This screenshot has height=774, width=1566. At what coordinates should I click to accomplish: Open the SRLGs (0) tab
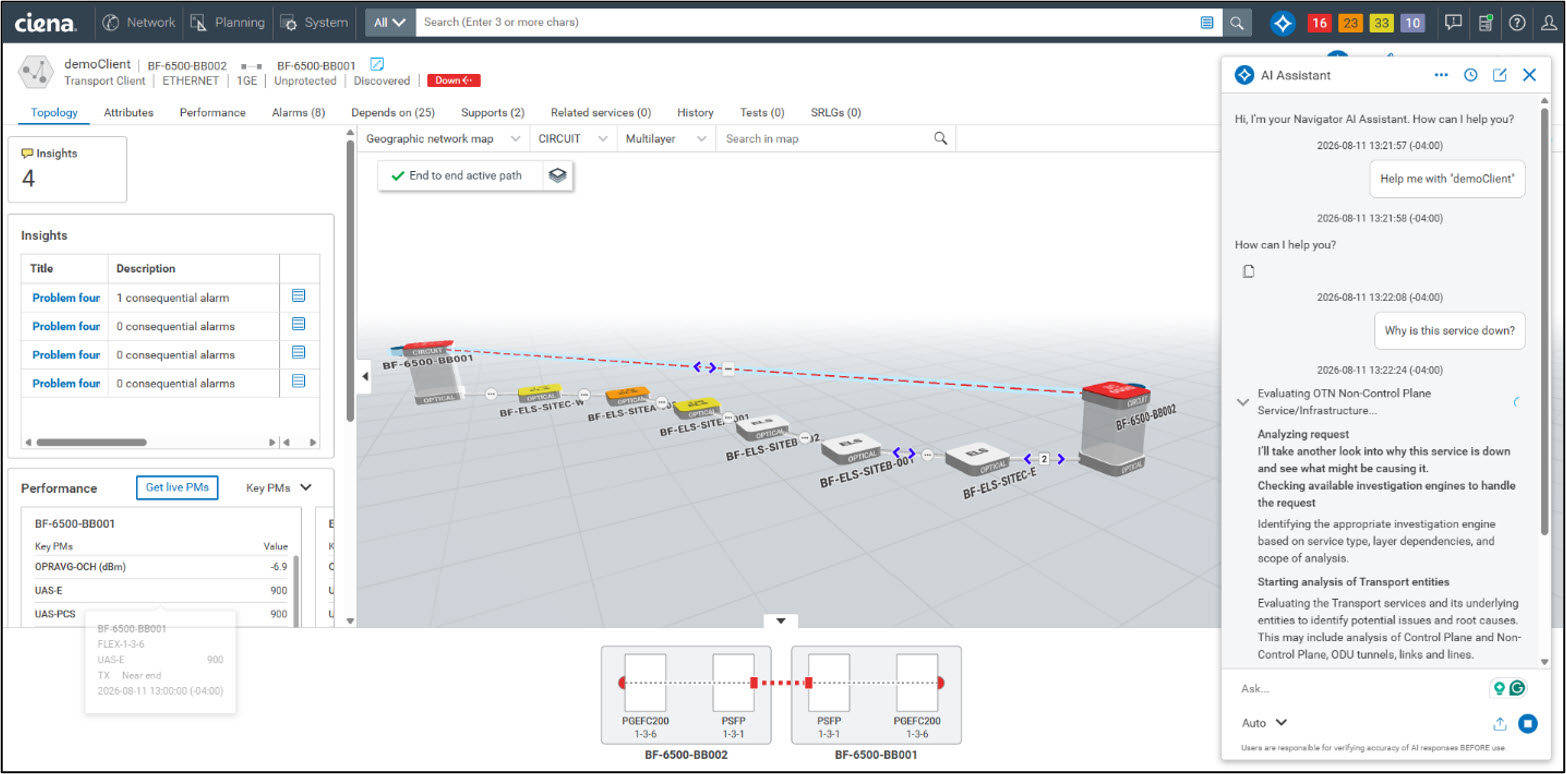(x=835, y=113)
